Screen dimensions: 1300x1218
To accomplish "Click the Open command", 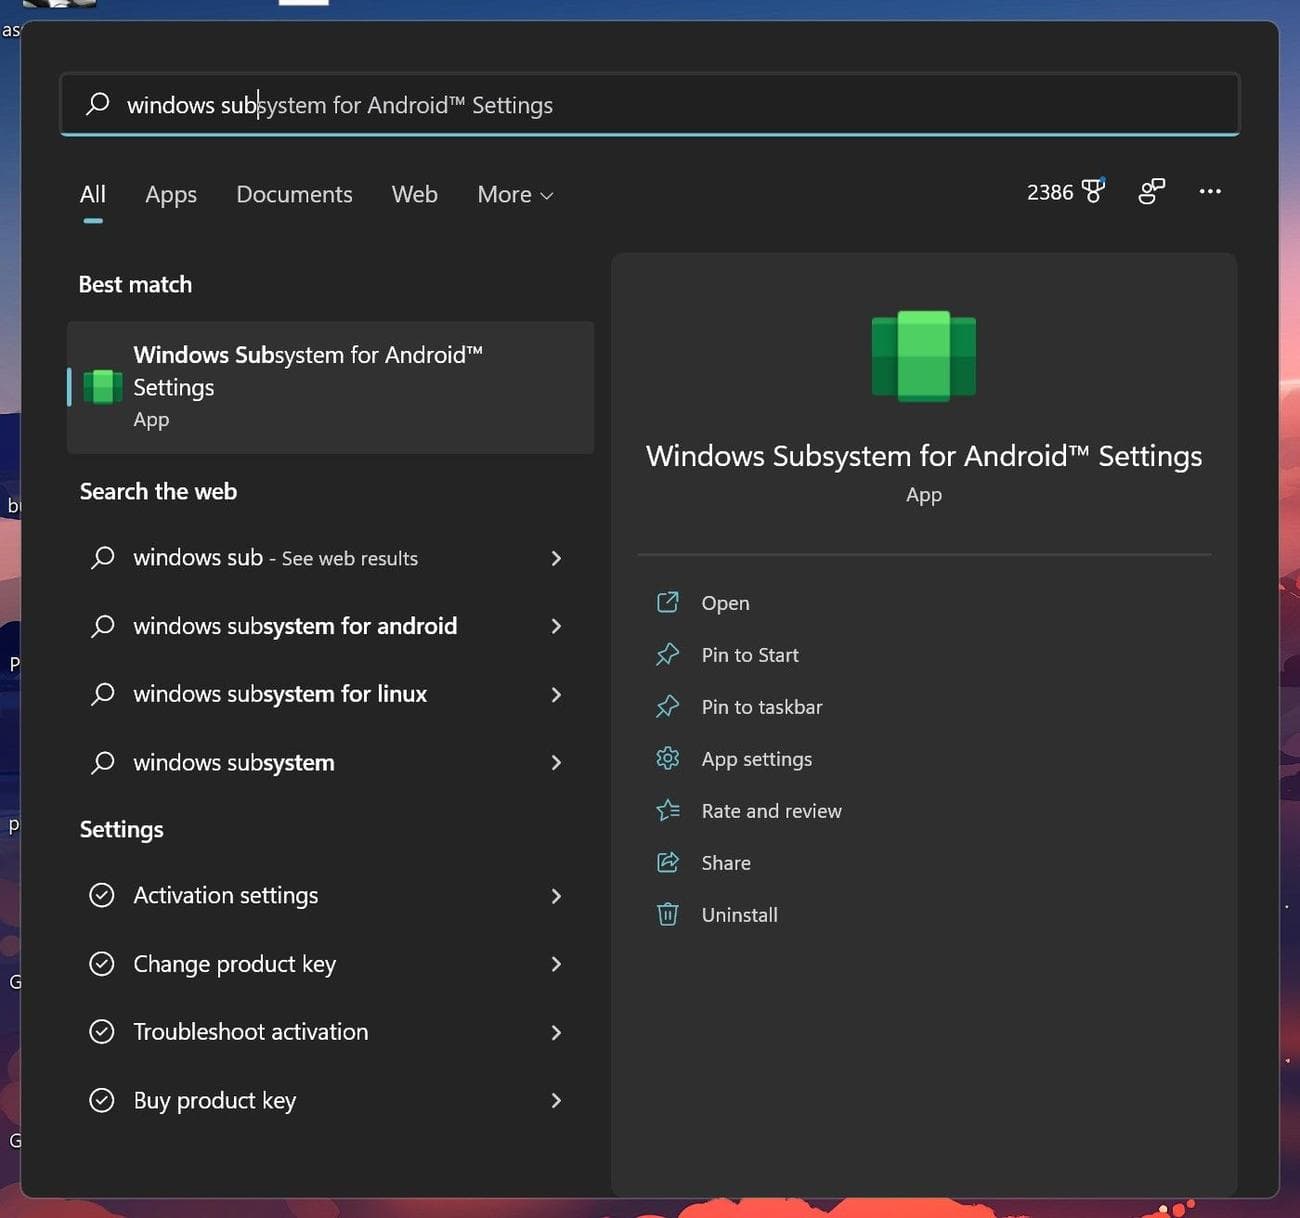I will tap(725, 603).
